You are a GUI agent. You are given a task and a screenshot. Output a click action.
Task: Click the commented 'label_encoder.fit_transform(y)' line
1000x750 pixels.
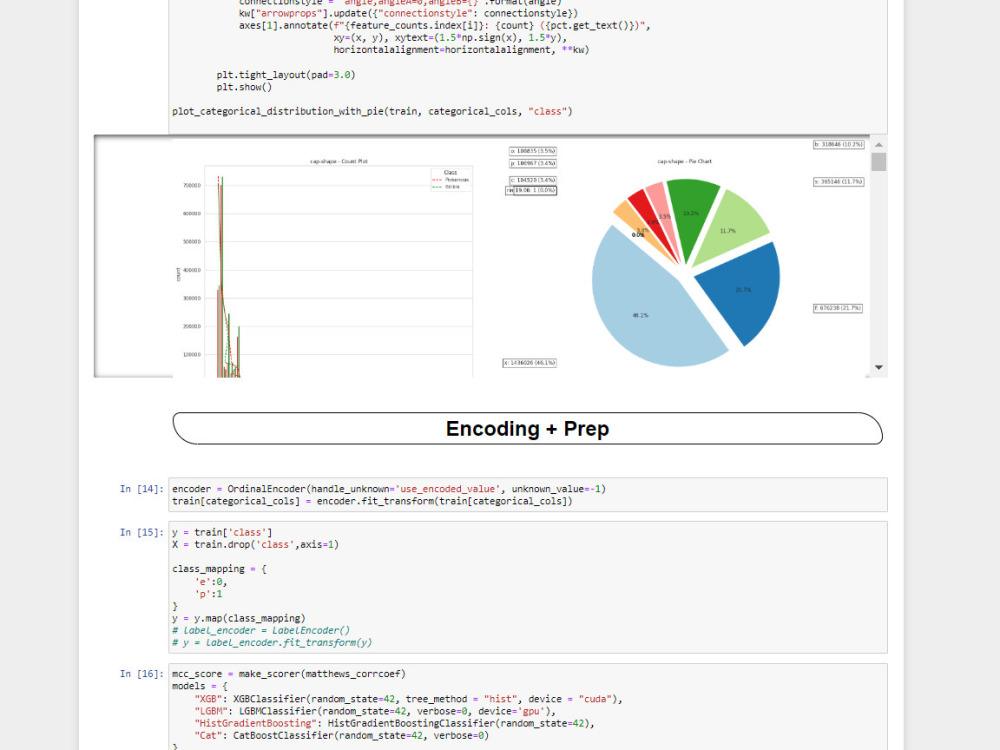pyautogui.click(x=272, y=643)
